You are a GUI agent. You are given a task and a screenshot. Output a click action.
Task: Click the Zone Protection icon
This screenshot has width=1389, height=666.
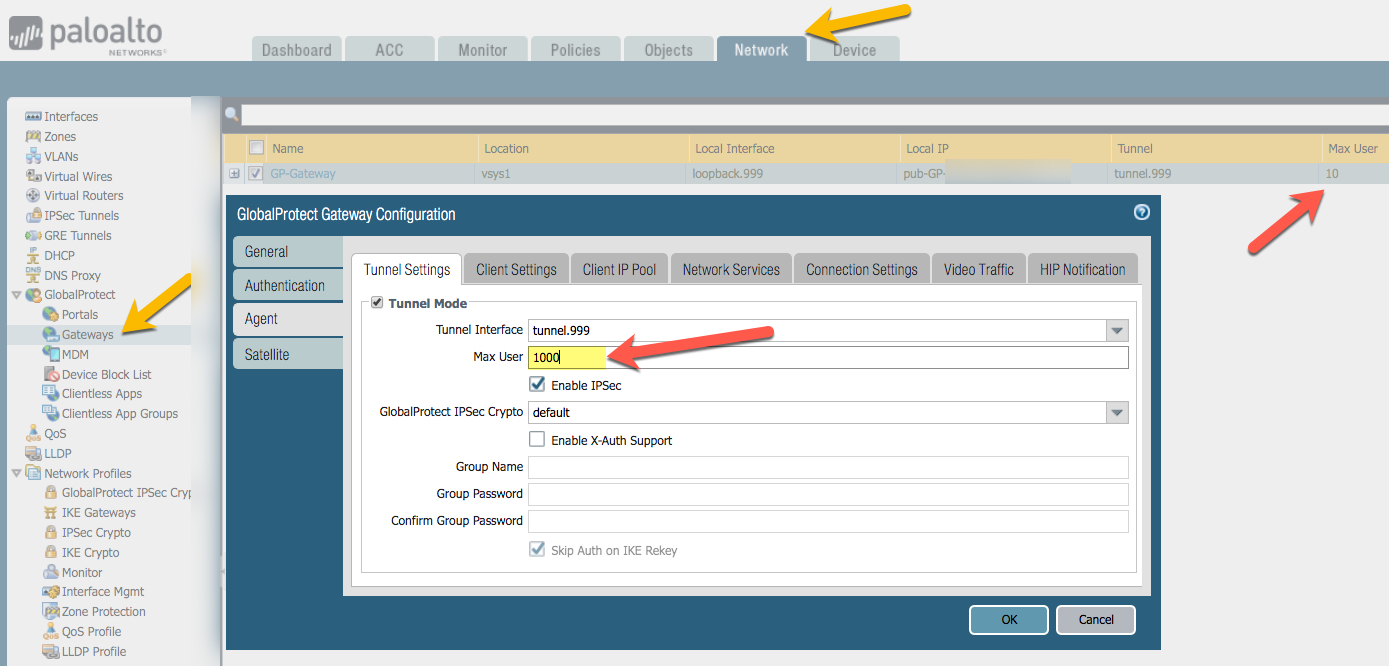(x=52, y=612)
